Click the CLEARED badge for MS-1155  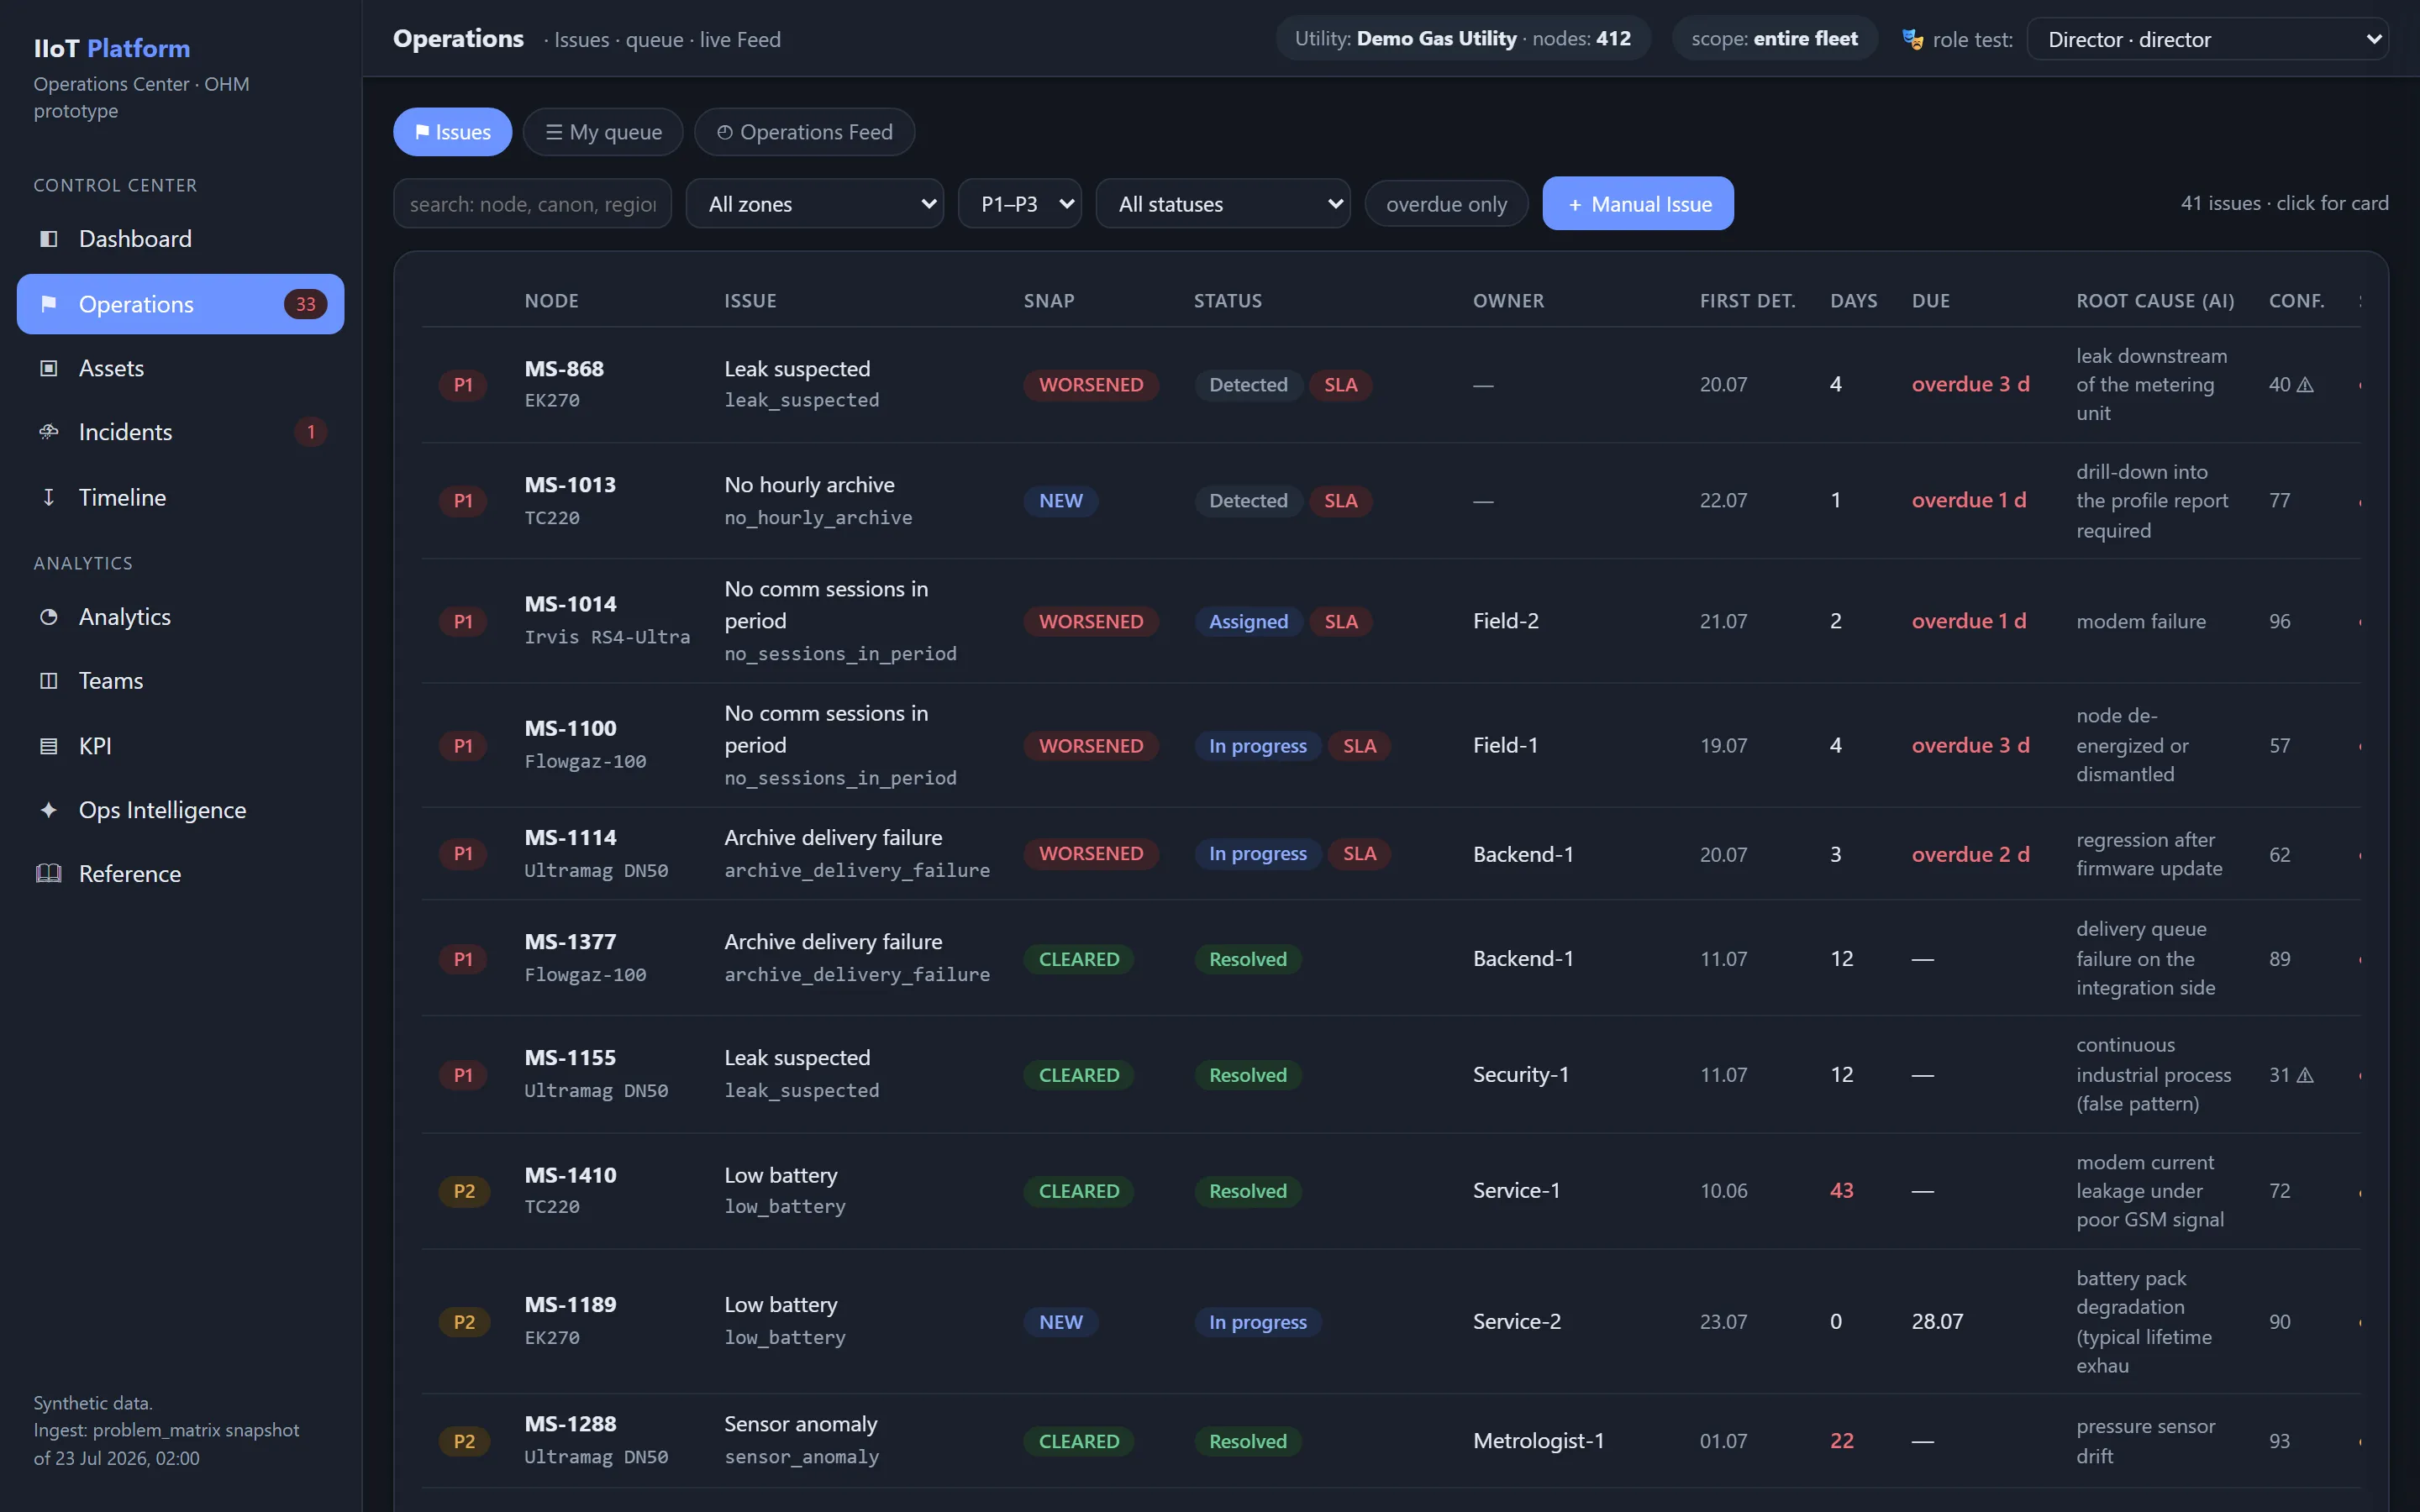click(x=1079, y=1075)
